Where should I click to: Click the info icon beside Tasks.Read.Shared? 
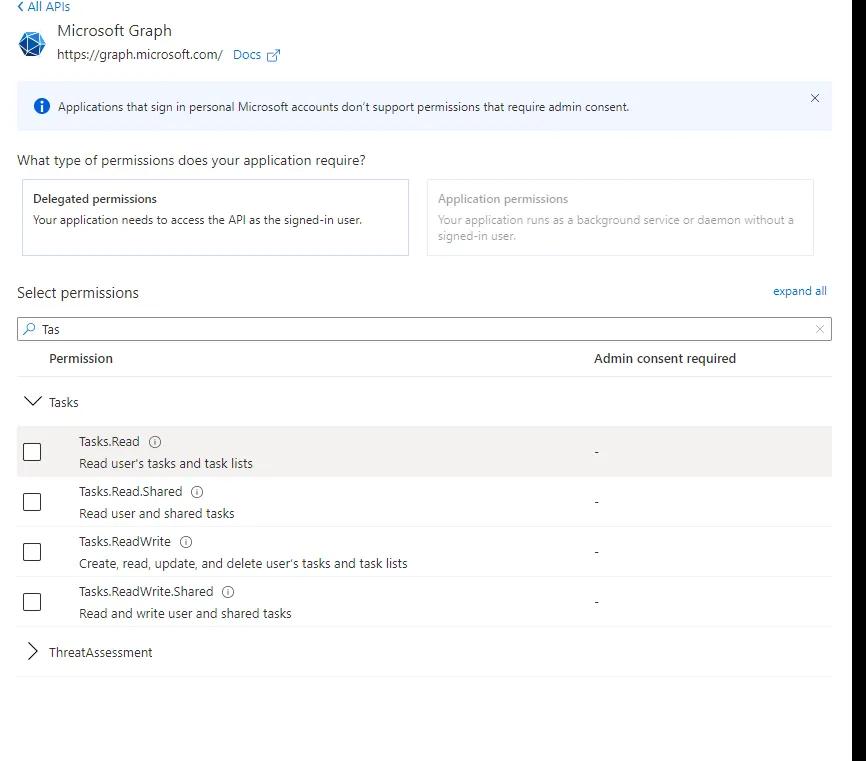197,492
